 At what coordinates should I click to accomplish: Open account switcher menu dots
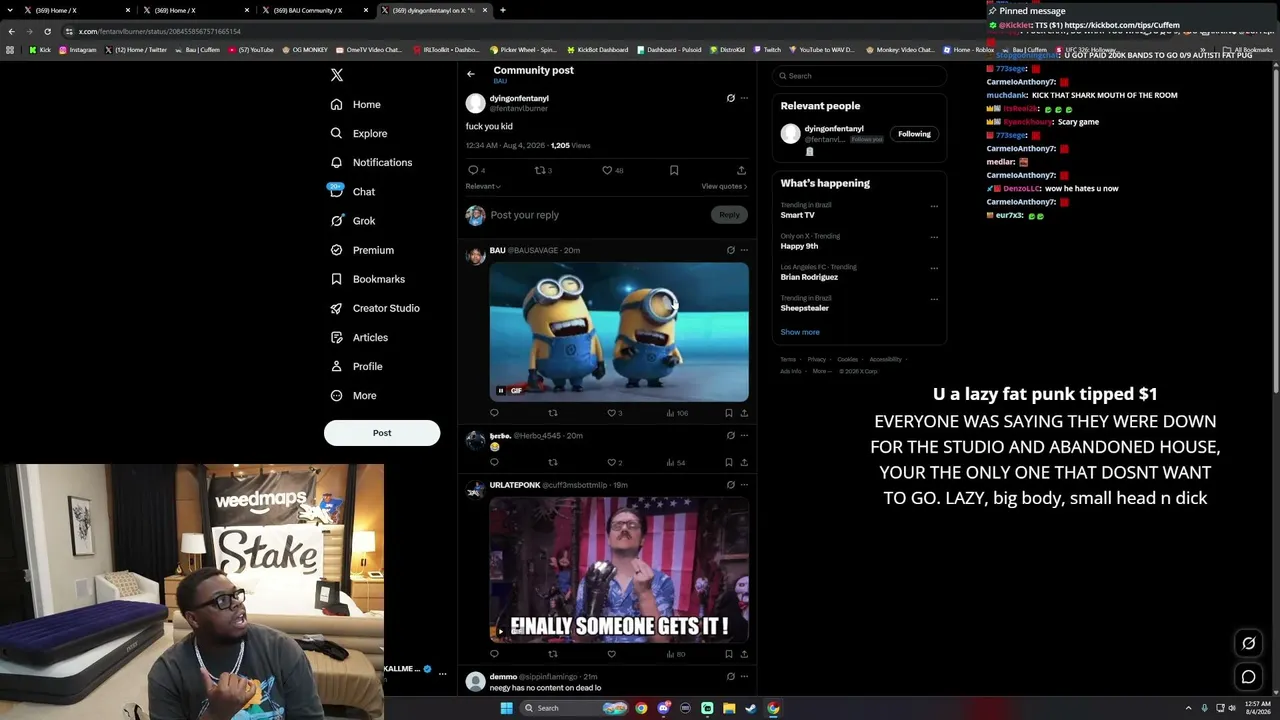442,674
